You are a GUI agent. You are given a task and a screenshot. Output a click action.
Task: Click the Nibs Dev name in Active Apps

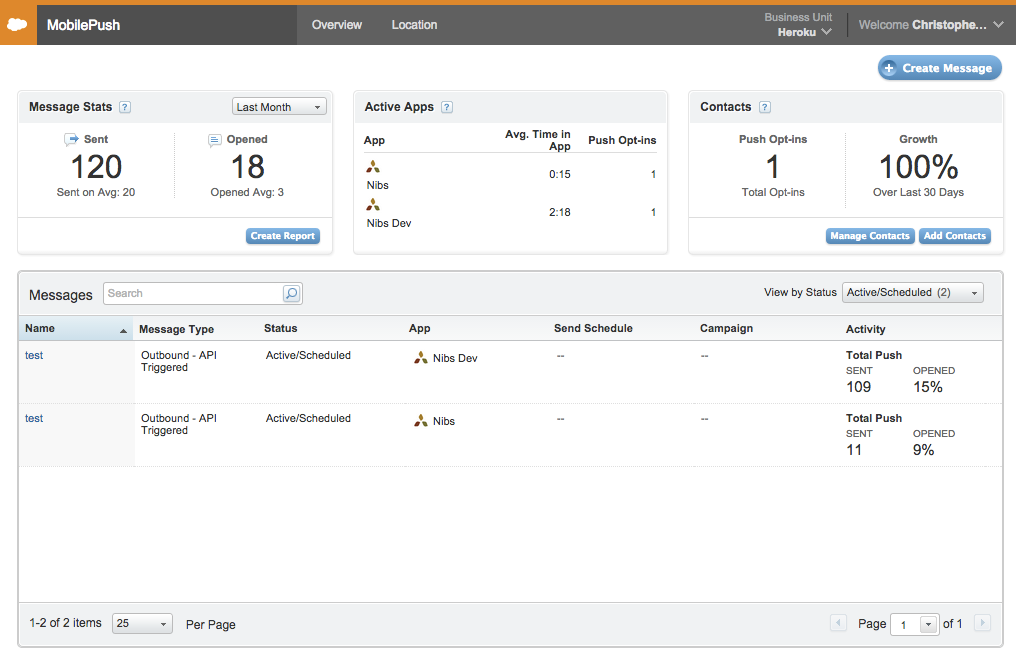click(389, 224)
